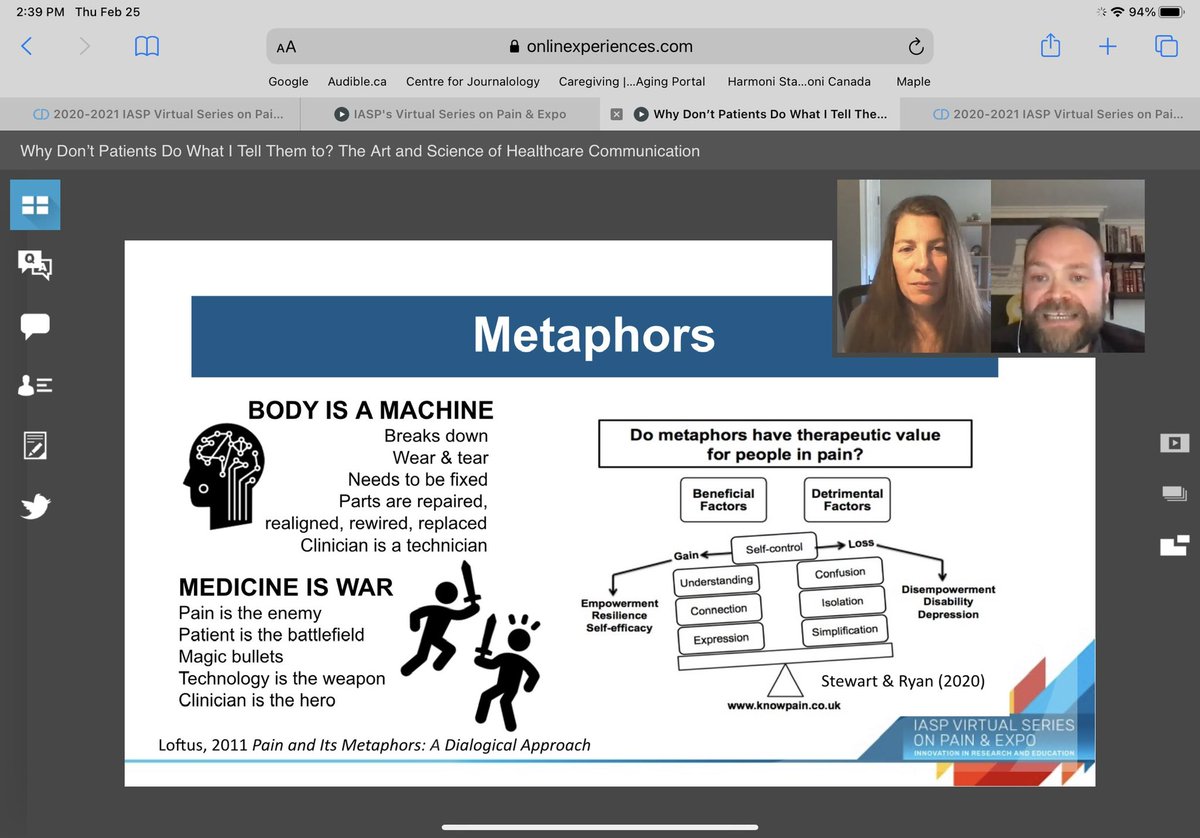Screen dimensions: 1200x838
Task: Reload the page with the refresh icon
Action: pos(915,46)
